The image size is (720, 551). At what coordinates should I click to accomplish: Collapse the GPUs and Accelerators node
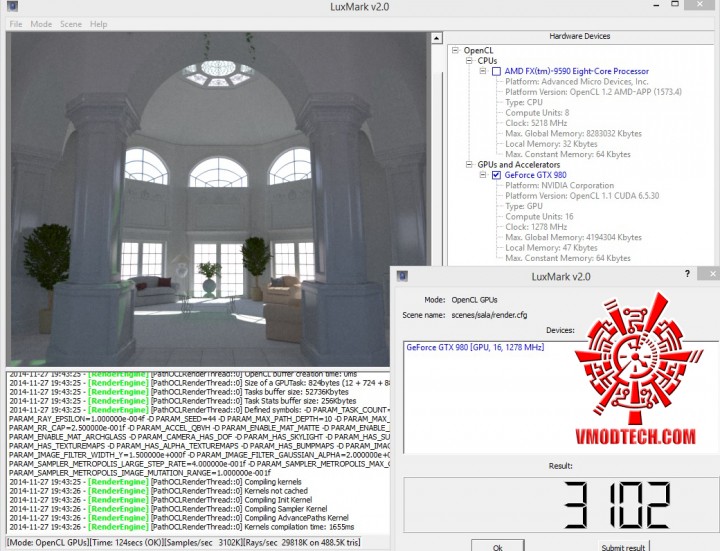pos(469,164)
